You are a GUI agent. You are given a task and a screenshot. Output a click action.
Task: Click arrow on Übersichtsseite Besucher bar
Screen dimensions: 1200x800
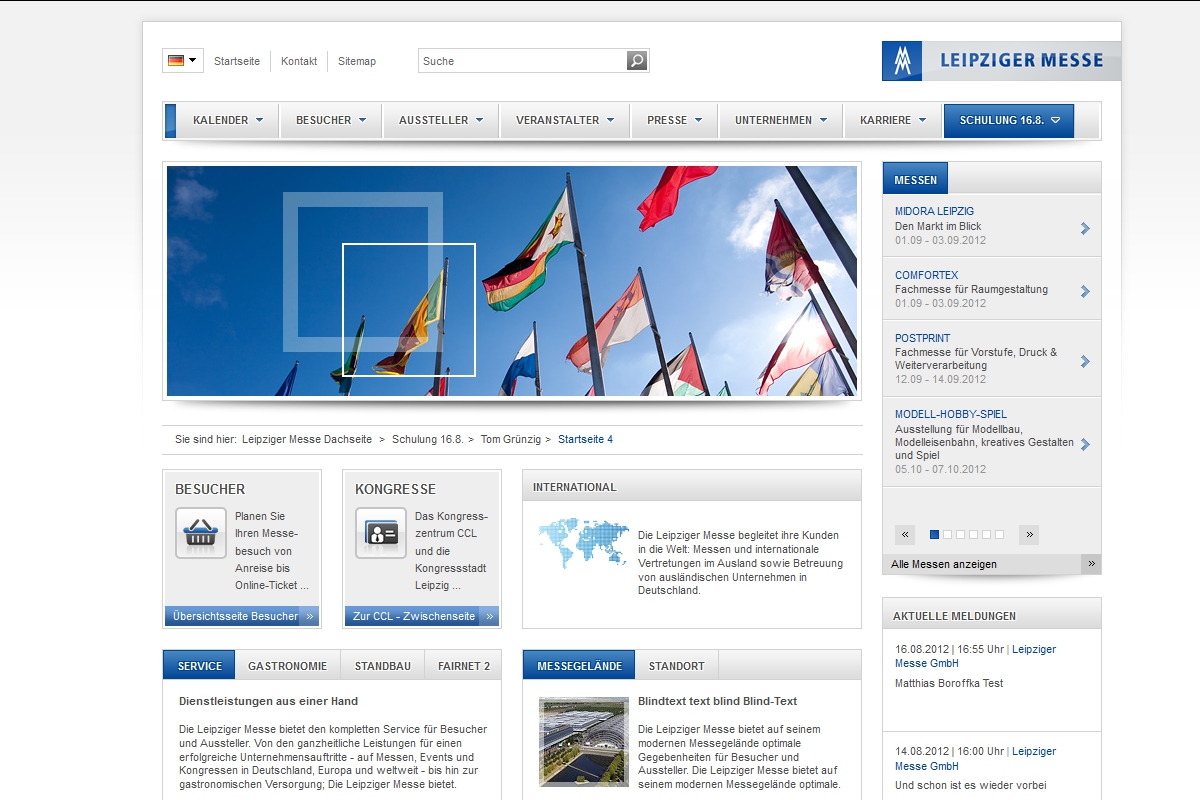tap(310, 616)
